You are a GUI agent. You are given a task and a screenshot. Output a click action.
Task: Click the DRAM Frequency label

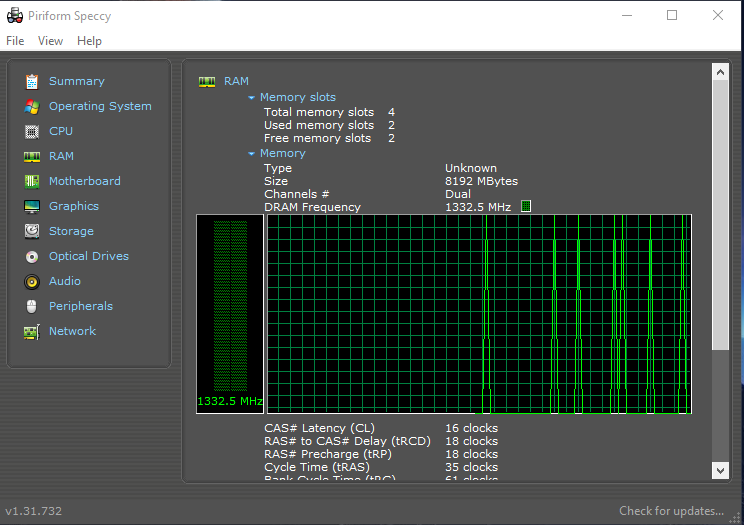pos(312,207)
